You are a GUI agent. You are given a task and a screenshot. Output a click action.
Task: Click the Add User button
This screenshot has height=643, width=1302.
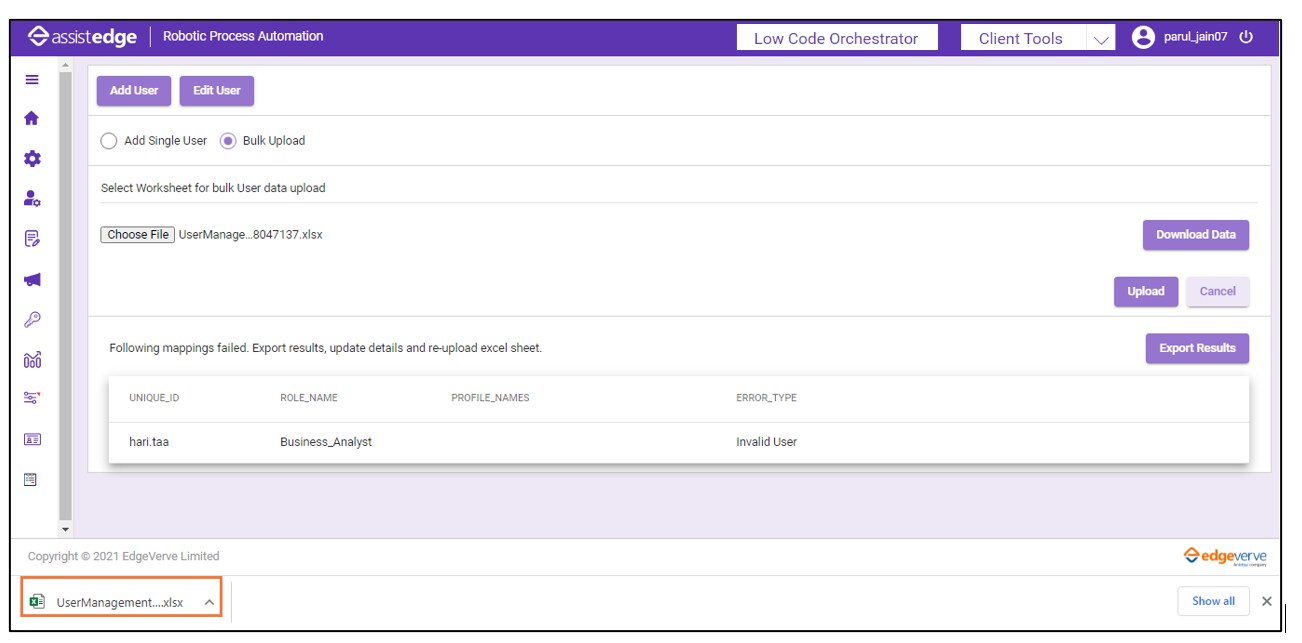pyautogui.click(x=134, y=91)
